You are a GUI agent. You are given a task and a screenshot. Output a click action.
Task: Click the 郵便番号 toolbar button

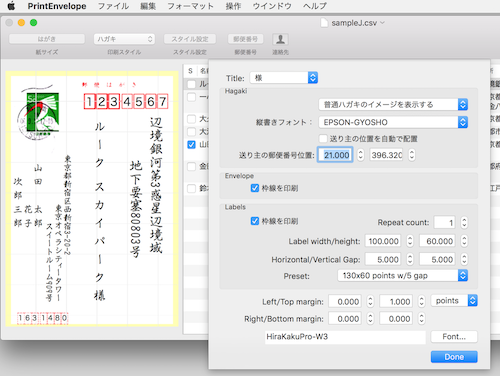coord(245,39)
